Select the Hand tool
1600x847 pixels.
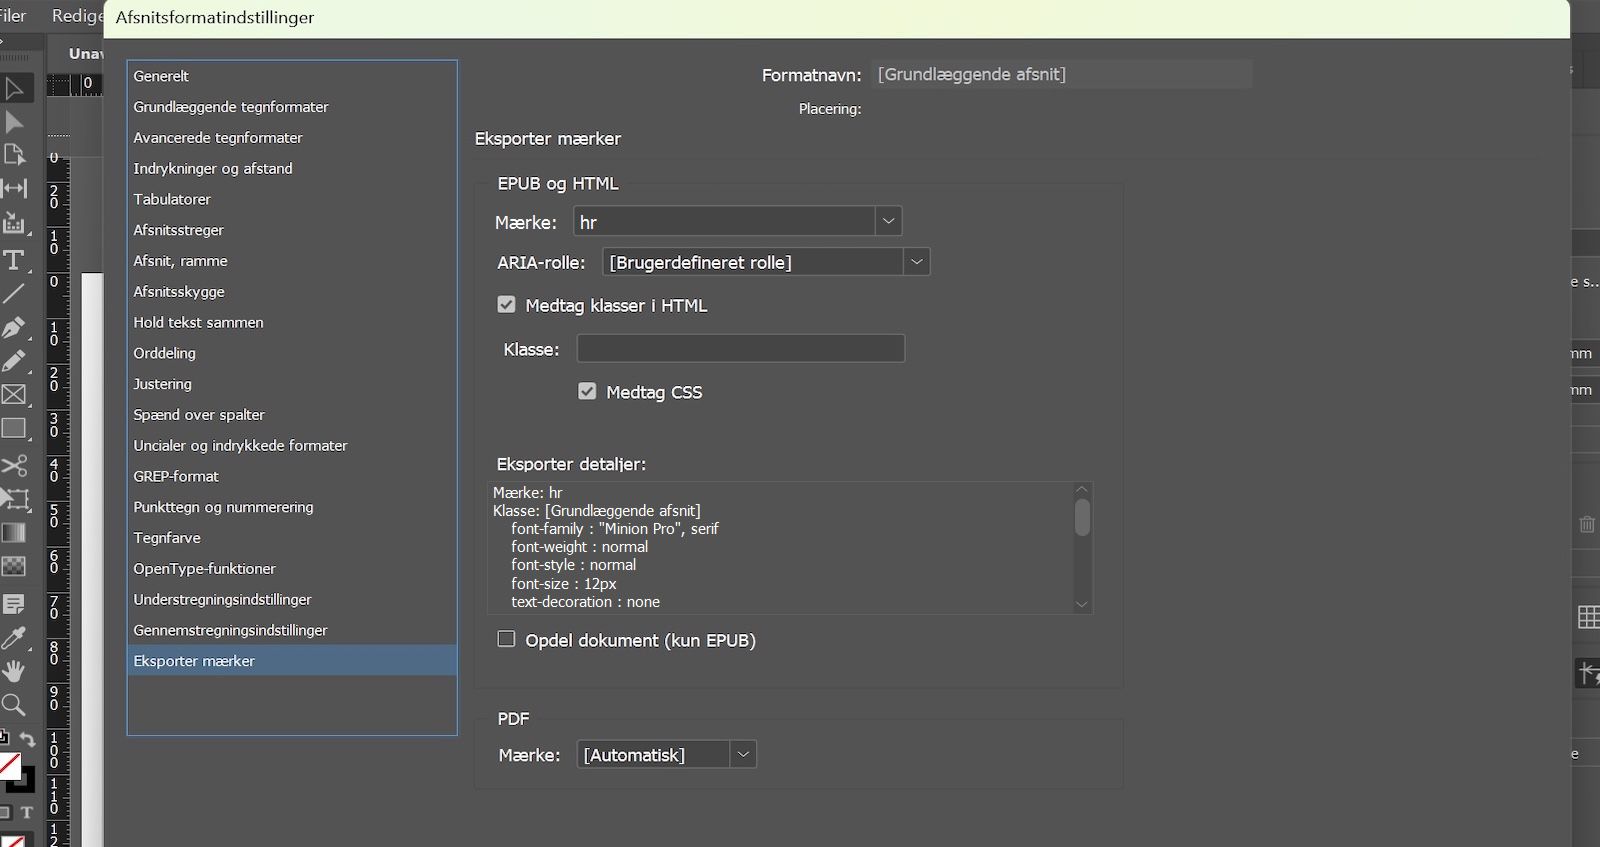point(14,671)
